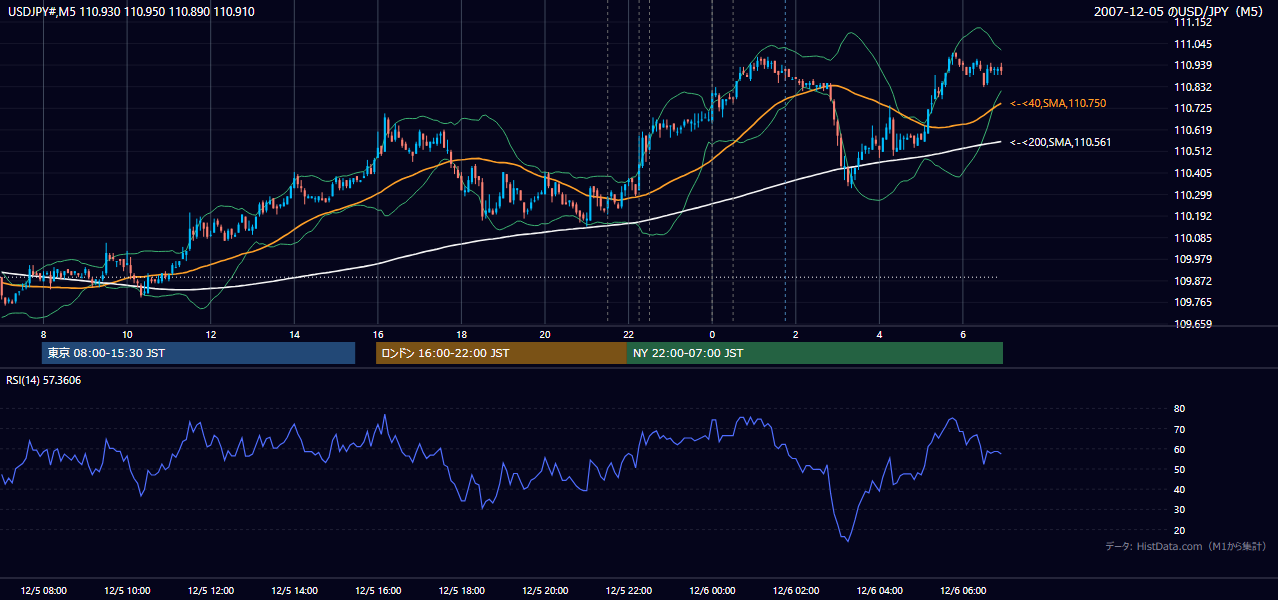This screenshot has height=600, width=1278.
Task: Click price axis value 110.512
Action: click(1192, 152)
